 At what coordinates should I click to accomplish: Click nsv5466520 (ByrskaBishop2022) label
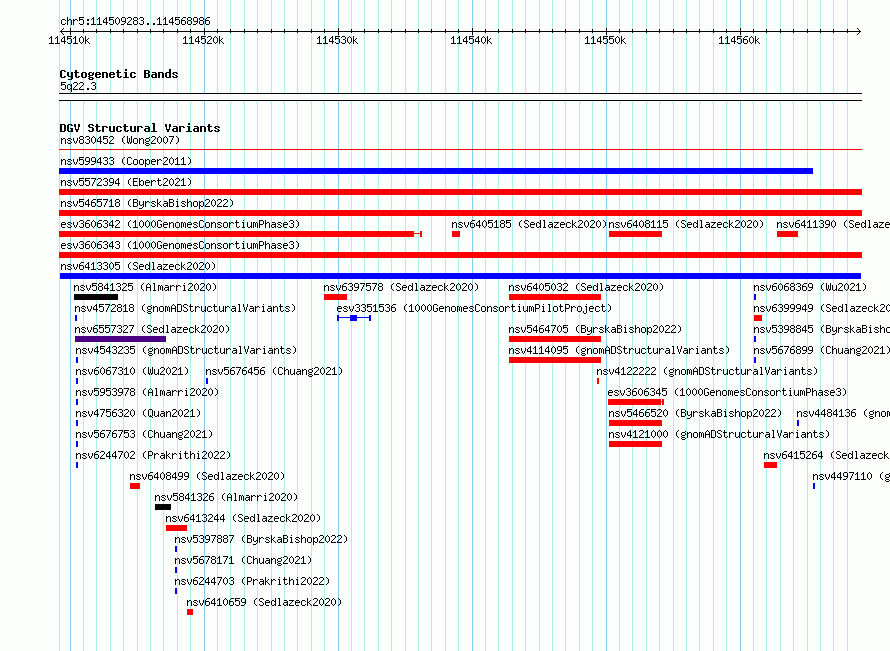pos(695,413)
